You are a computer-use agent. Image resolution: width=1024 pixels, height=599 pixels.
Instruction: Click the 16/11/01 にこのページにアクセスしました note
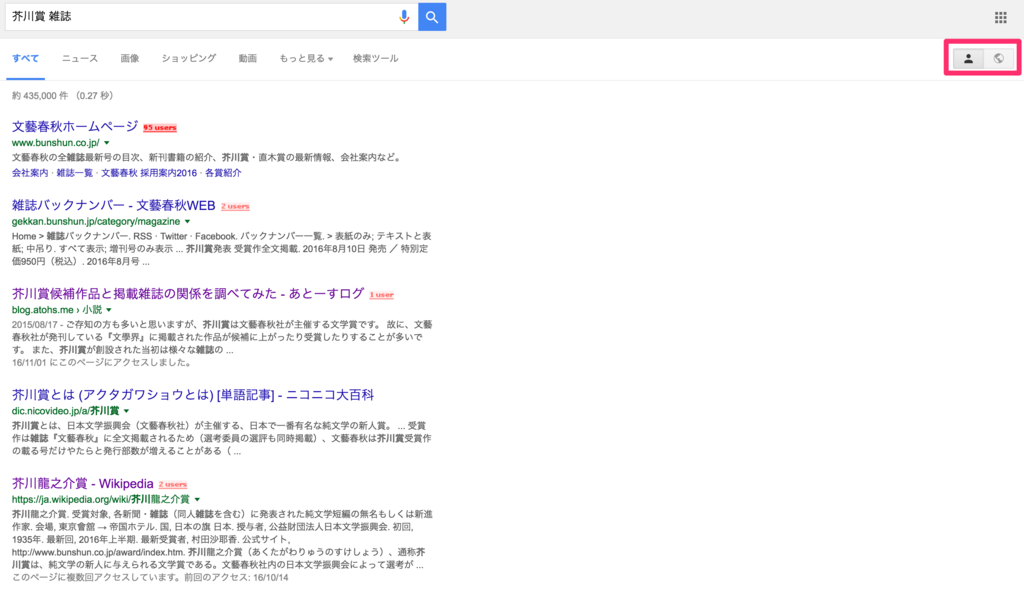click(101, 363)
